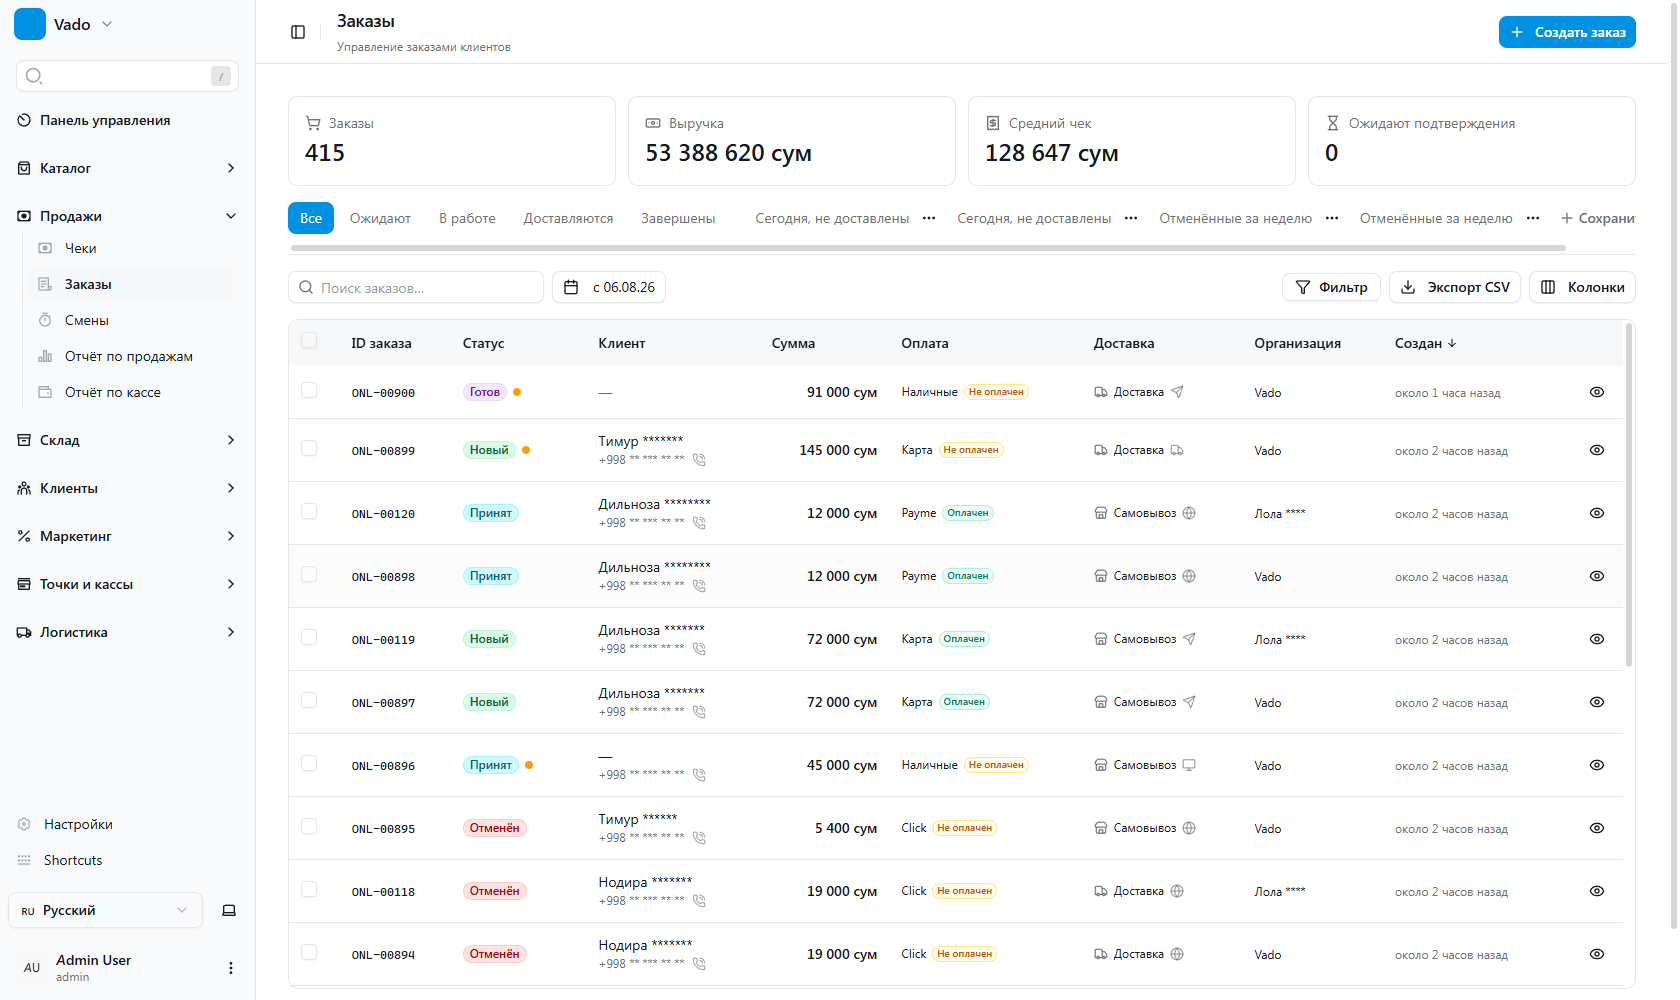
Task: Open the Колонки column settings
Action: tap(1582, 287)
